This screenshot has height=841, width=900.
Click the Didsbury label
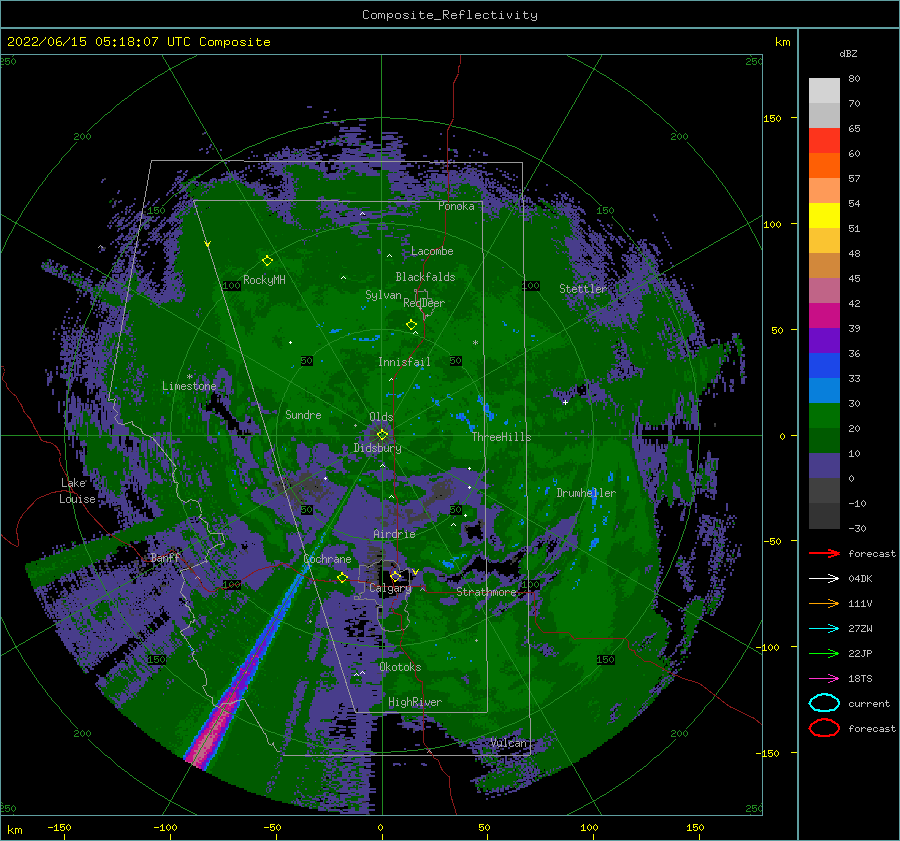click(378, 448)
